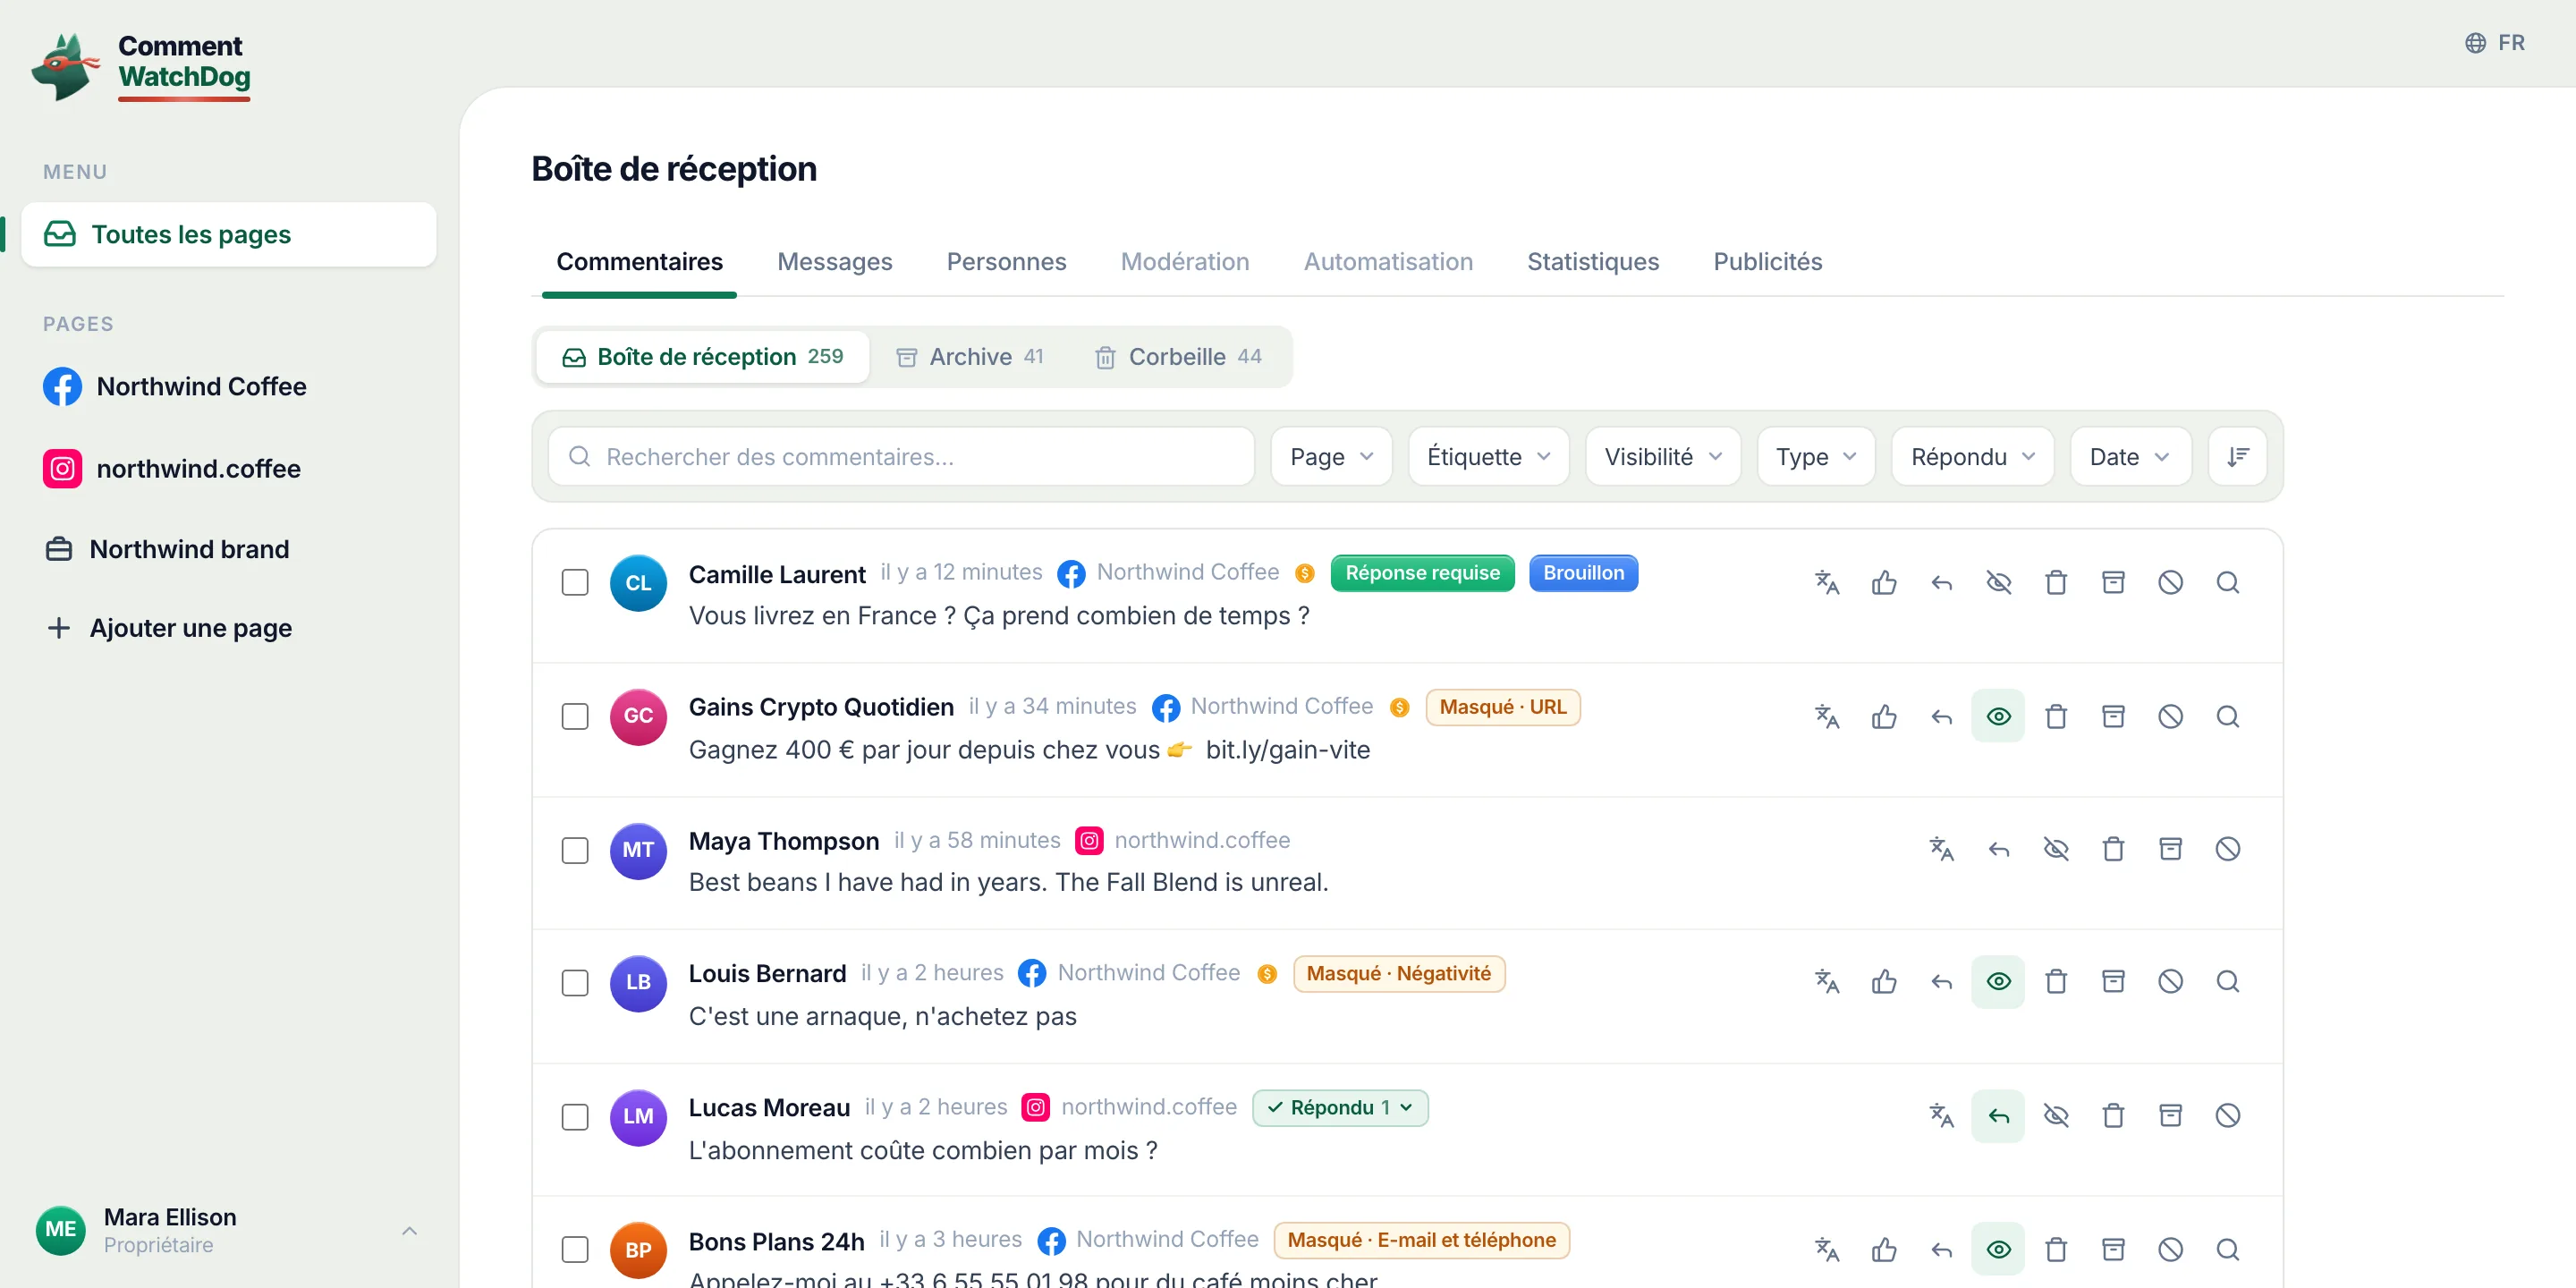Viewport: 2576px width, 1288px height.
Task: Change language with FR button
Action: 2494,43
